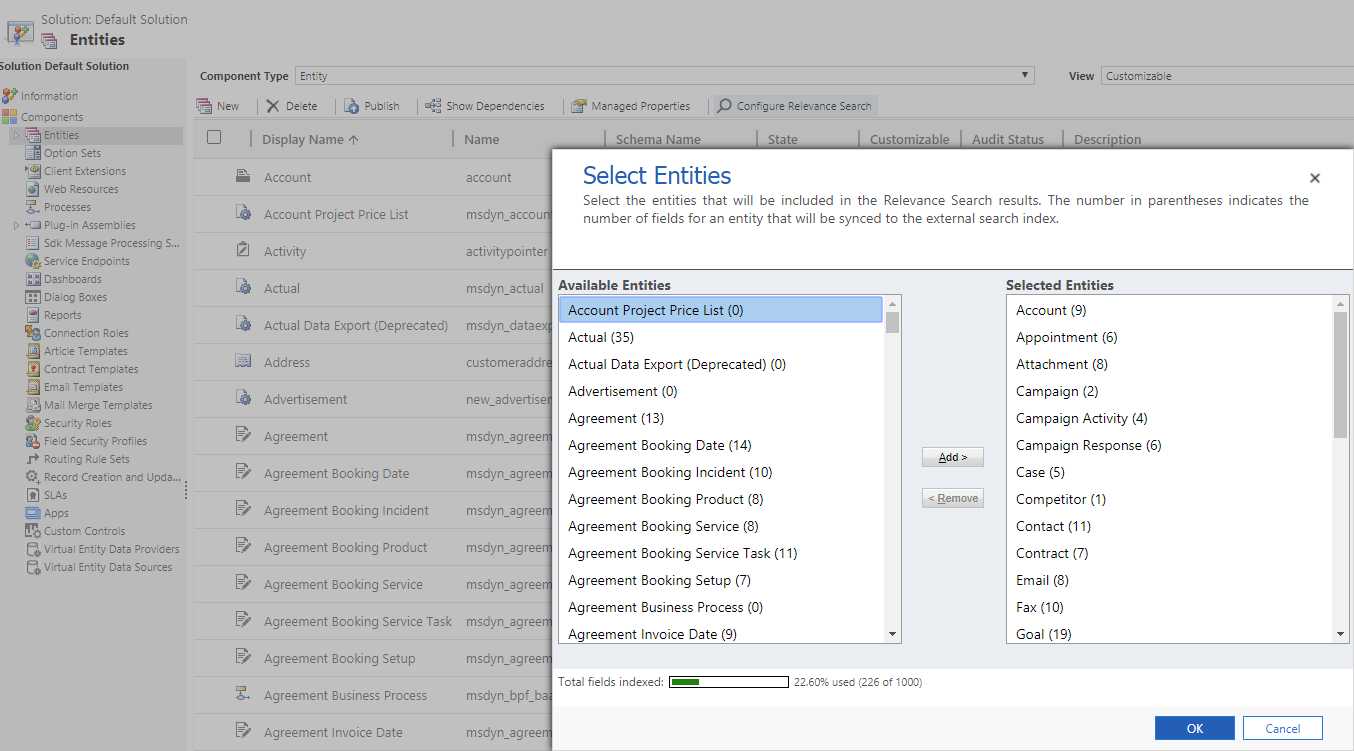Viewport: 1354px width, 751px height.
Task: Open Components in the solution tree
Action: (x=53, y=117)
